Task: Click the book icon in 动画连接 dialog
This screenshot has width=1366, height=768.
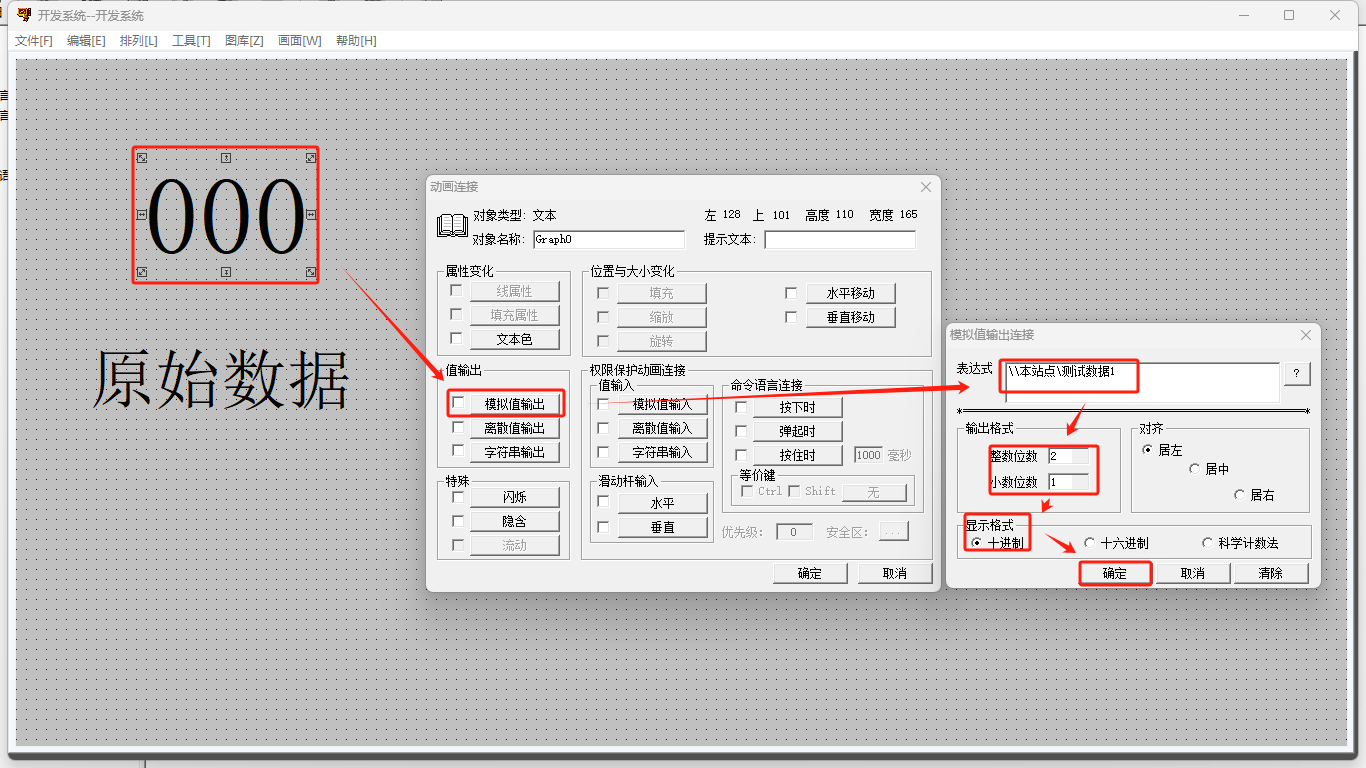Action: coord(452,226)
